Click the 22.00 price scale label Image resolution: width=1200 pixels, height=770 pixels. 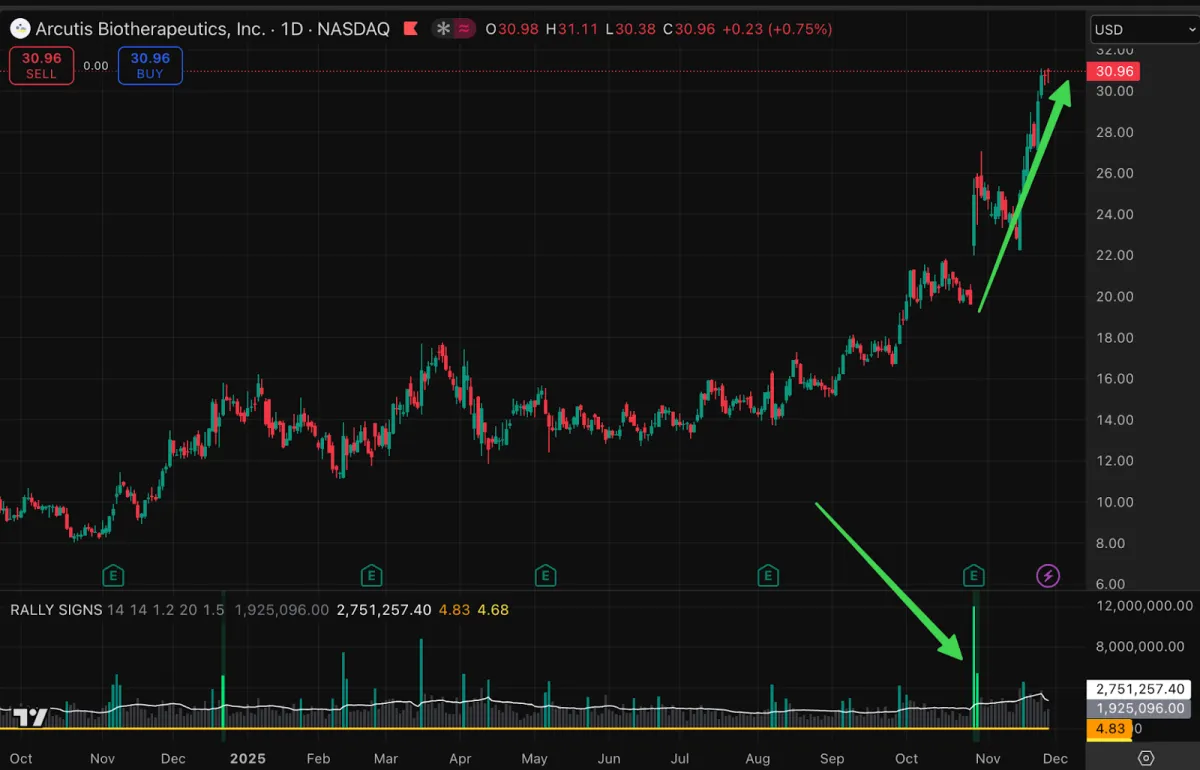coord(1115,255)
